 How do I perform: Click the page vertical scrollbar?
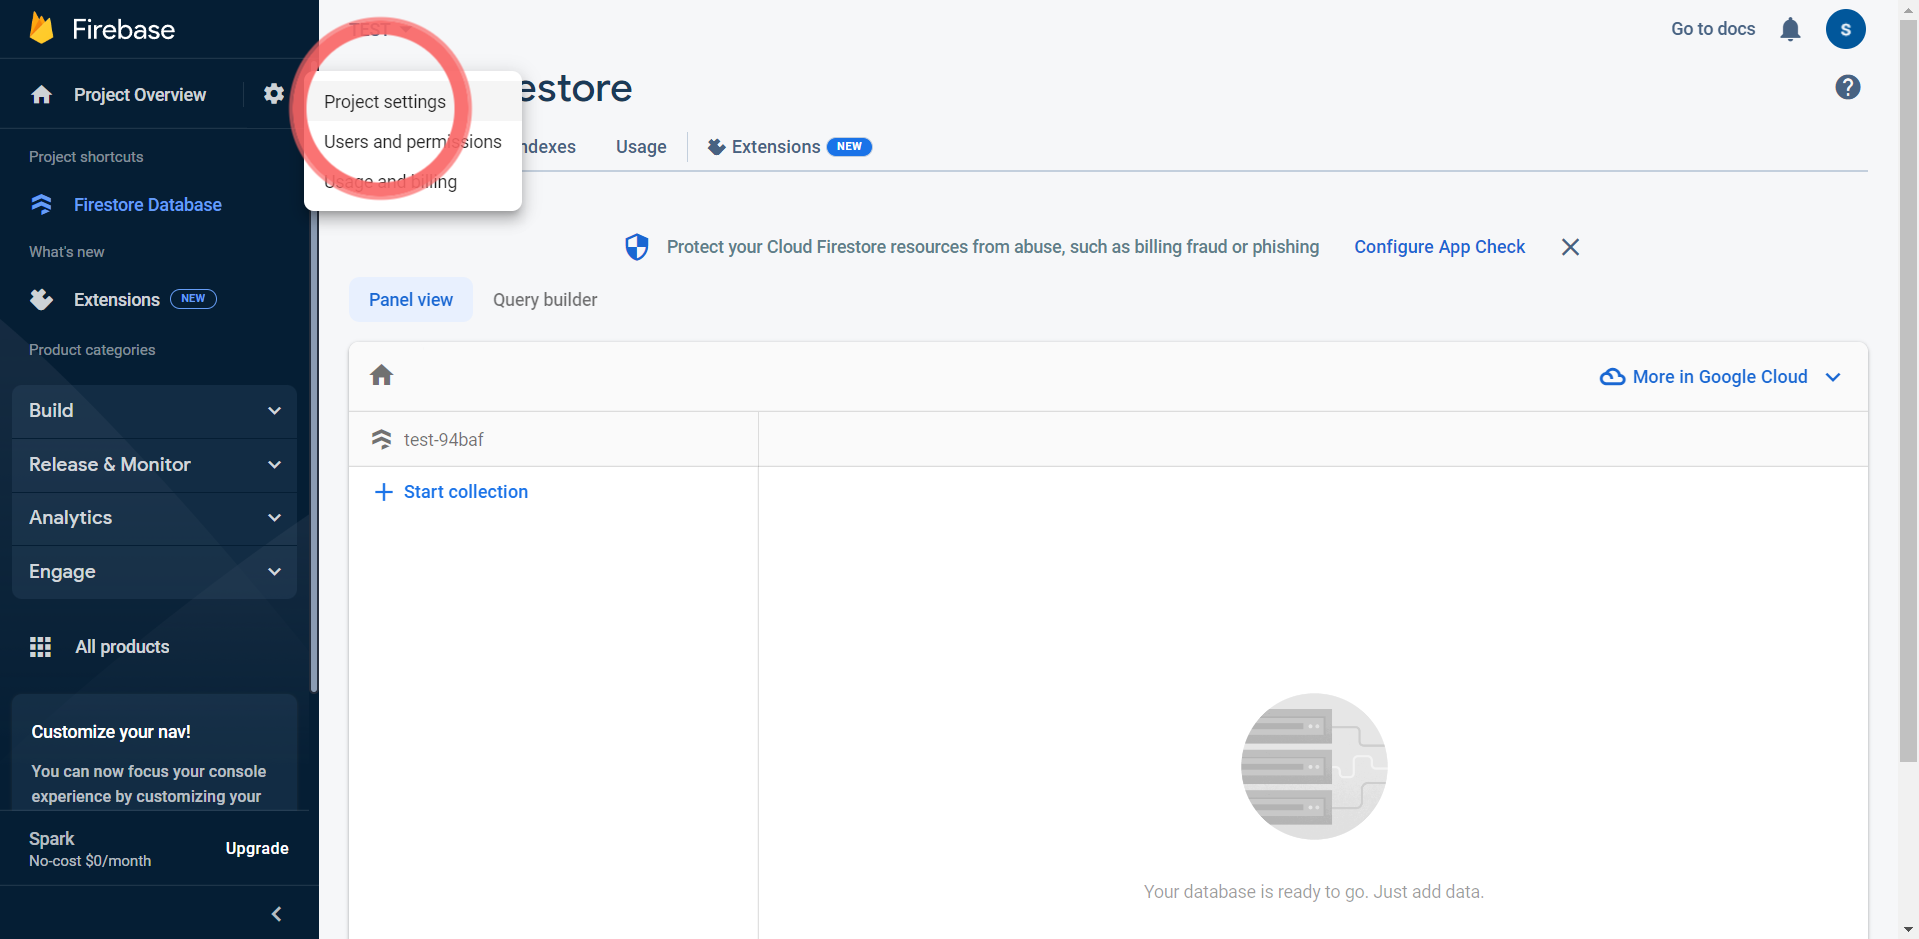click(x=1909, y=391)
